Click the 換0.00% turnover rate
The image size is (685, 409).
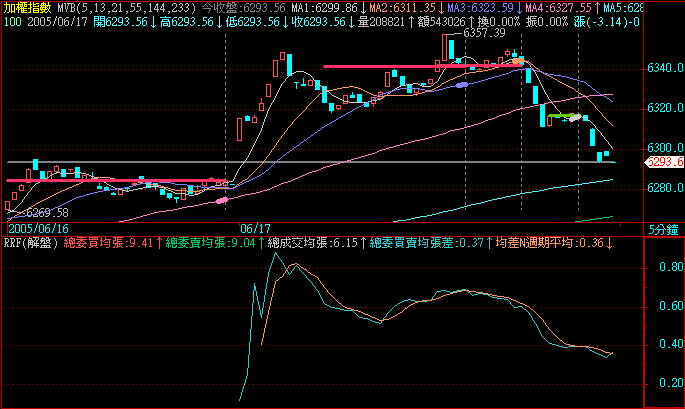pyautogui.click(x=498, y=22)
